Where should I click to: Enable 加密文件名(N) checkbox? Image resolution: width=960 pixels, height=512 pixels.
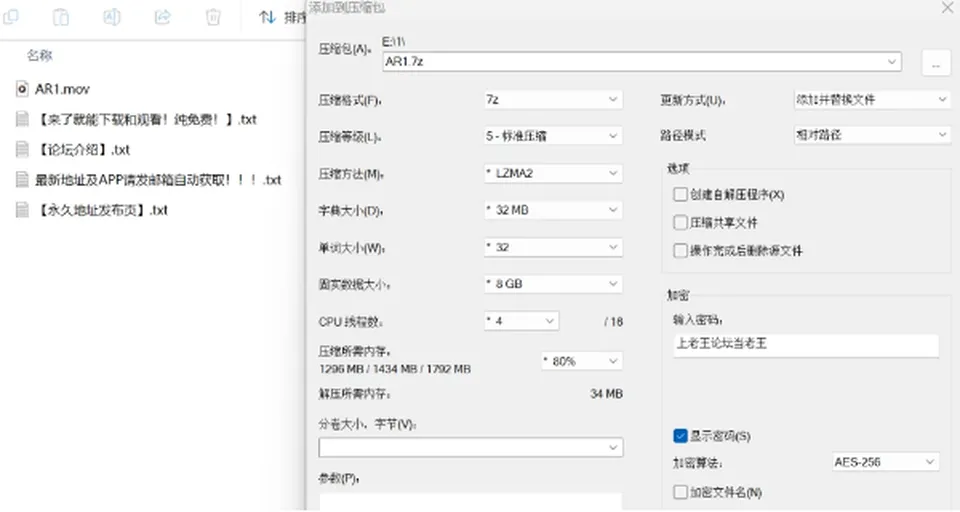click(680, 491)
